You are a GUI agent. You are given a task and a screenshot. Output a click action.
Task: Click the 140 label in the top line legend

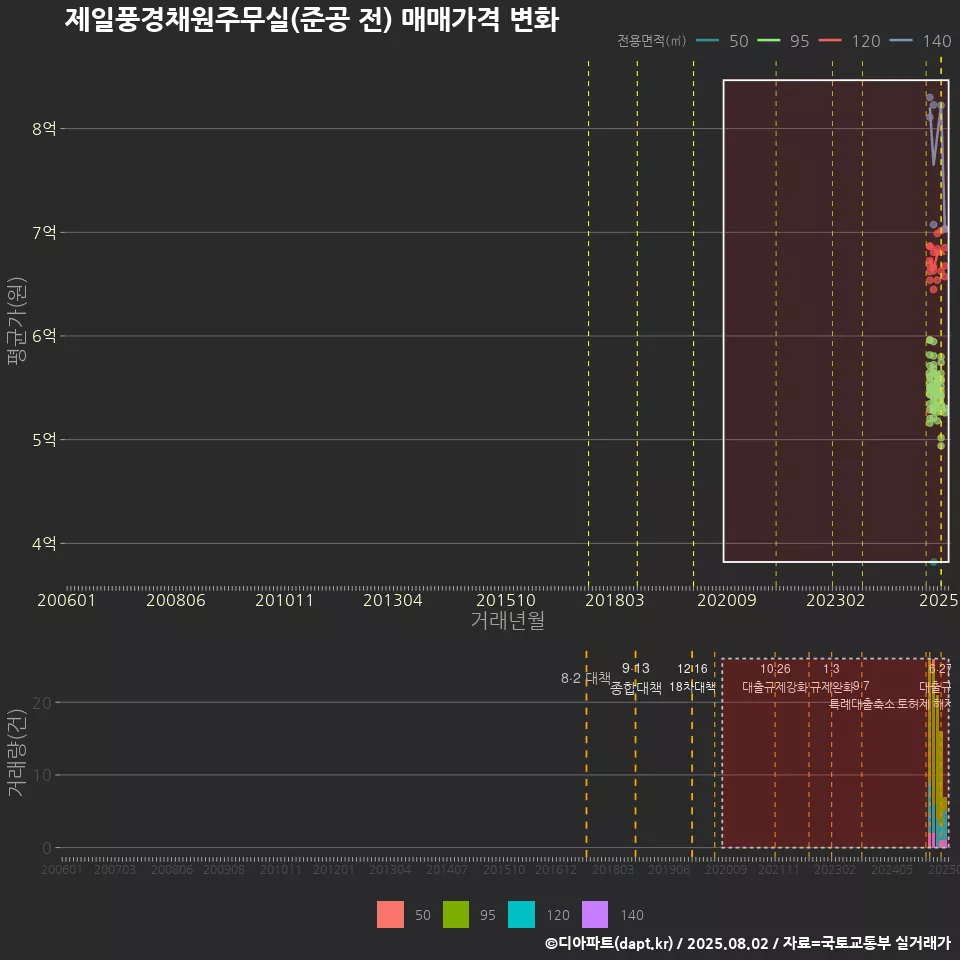(x=937, y=41)
